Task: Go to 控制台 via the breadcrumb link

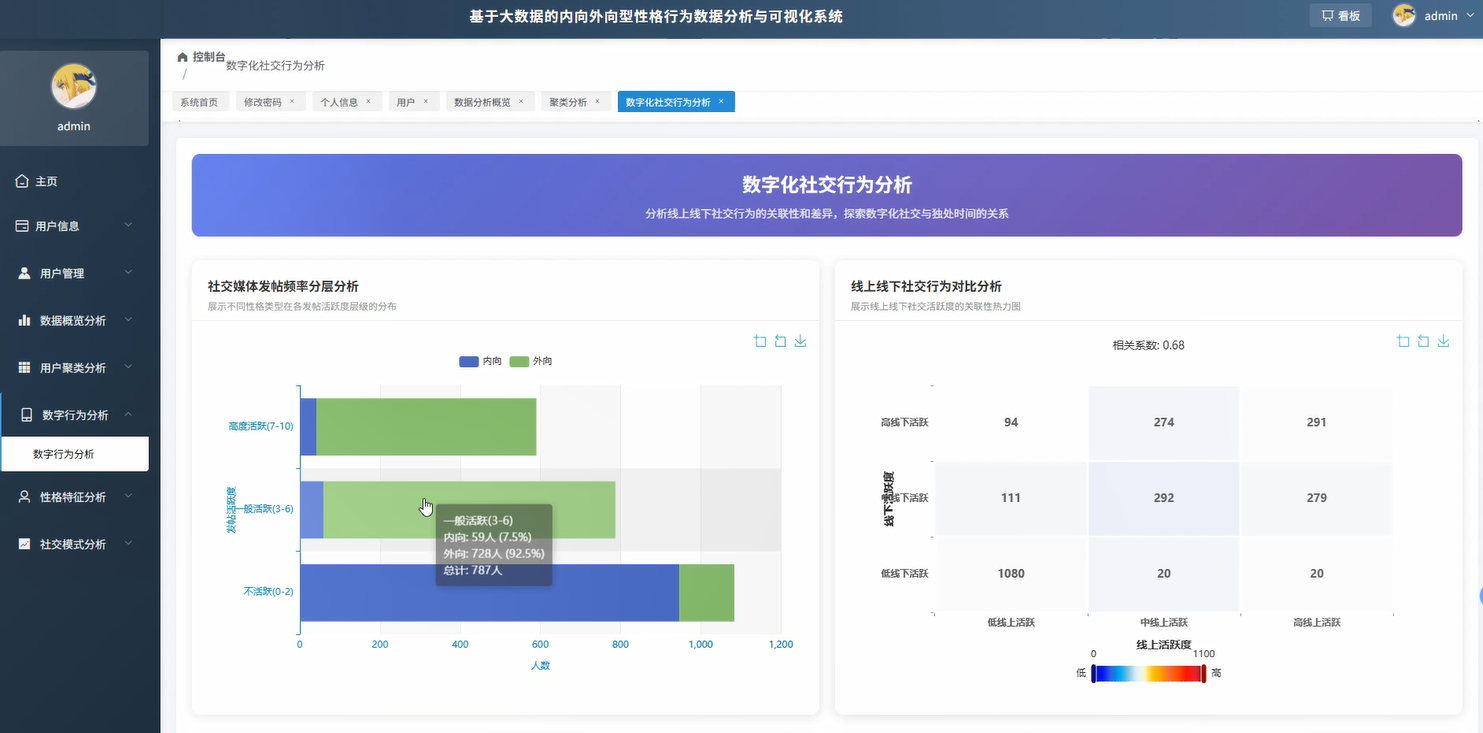Action: point(209,57)
